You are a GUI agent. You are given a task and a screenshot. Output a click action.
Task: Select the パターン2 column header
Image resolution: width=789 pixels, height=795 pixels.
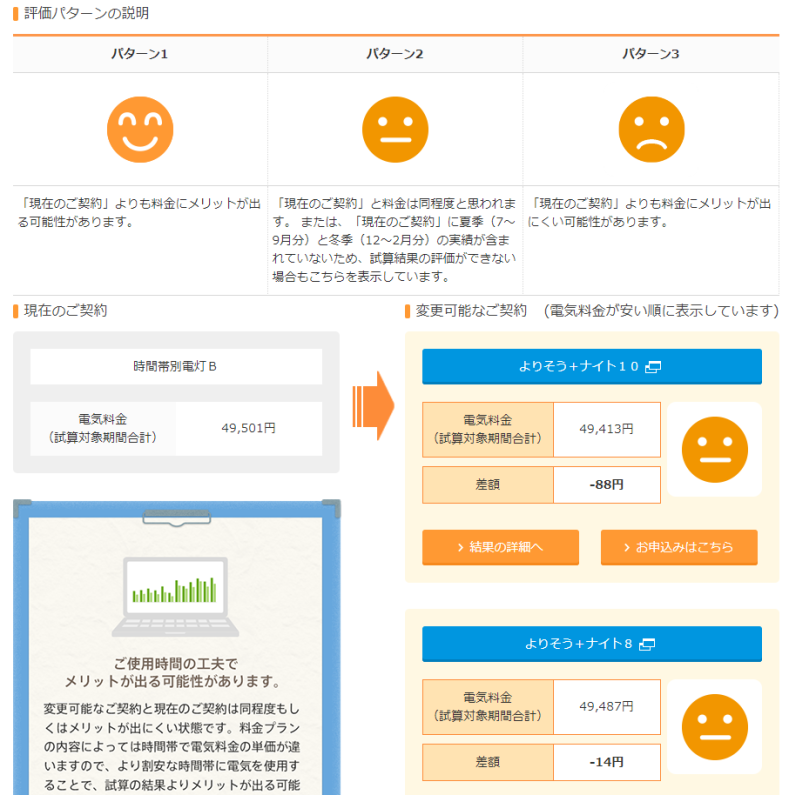(x=395, y=54)
